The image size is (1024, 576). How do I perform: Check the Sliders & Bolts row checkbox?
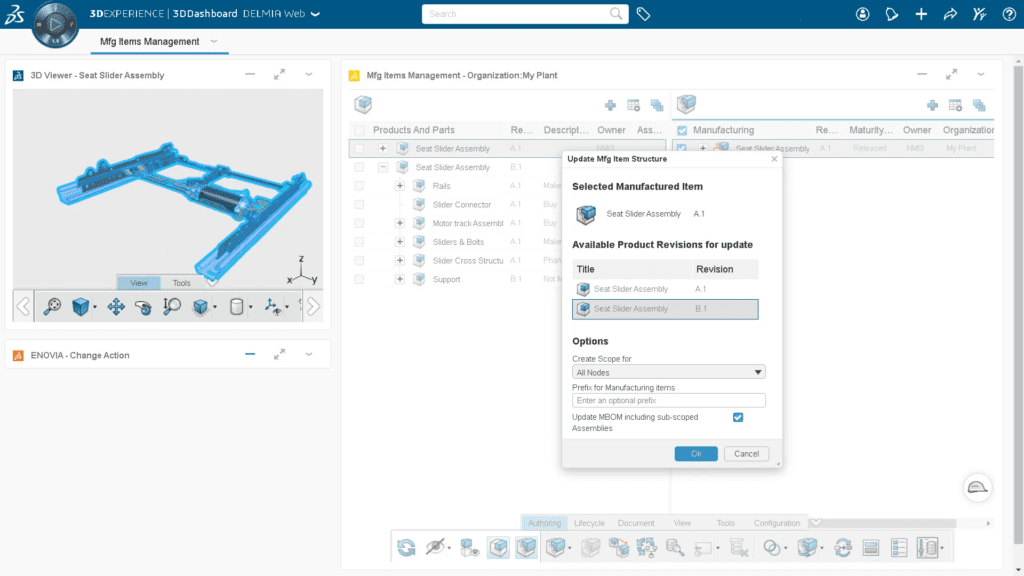359,242
